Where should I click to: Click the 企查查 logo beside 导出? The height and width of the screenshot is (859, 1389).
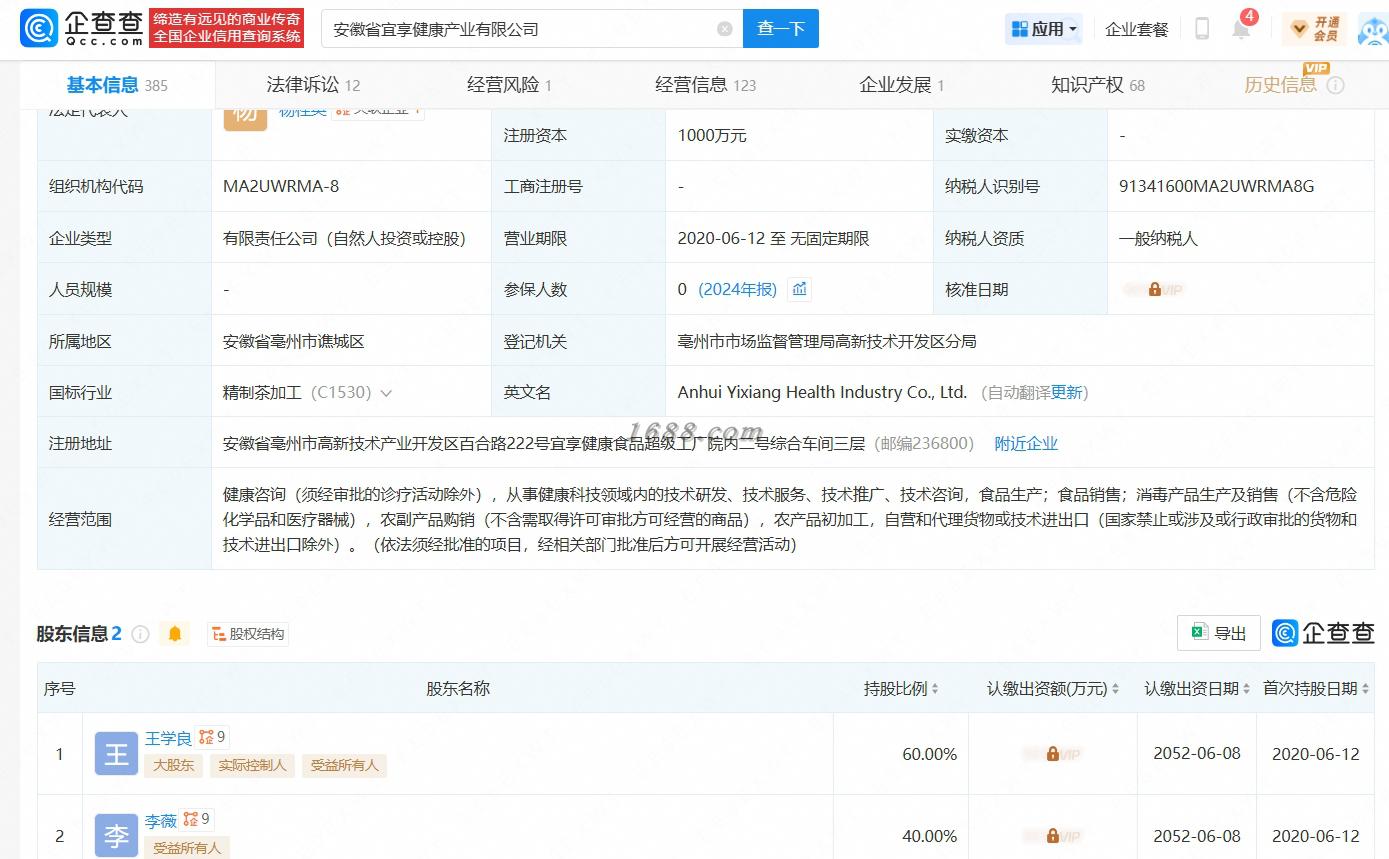coord(1323,633)
